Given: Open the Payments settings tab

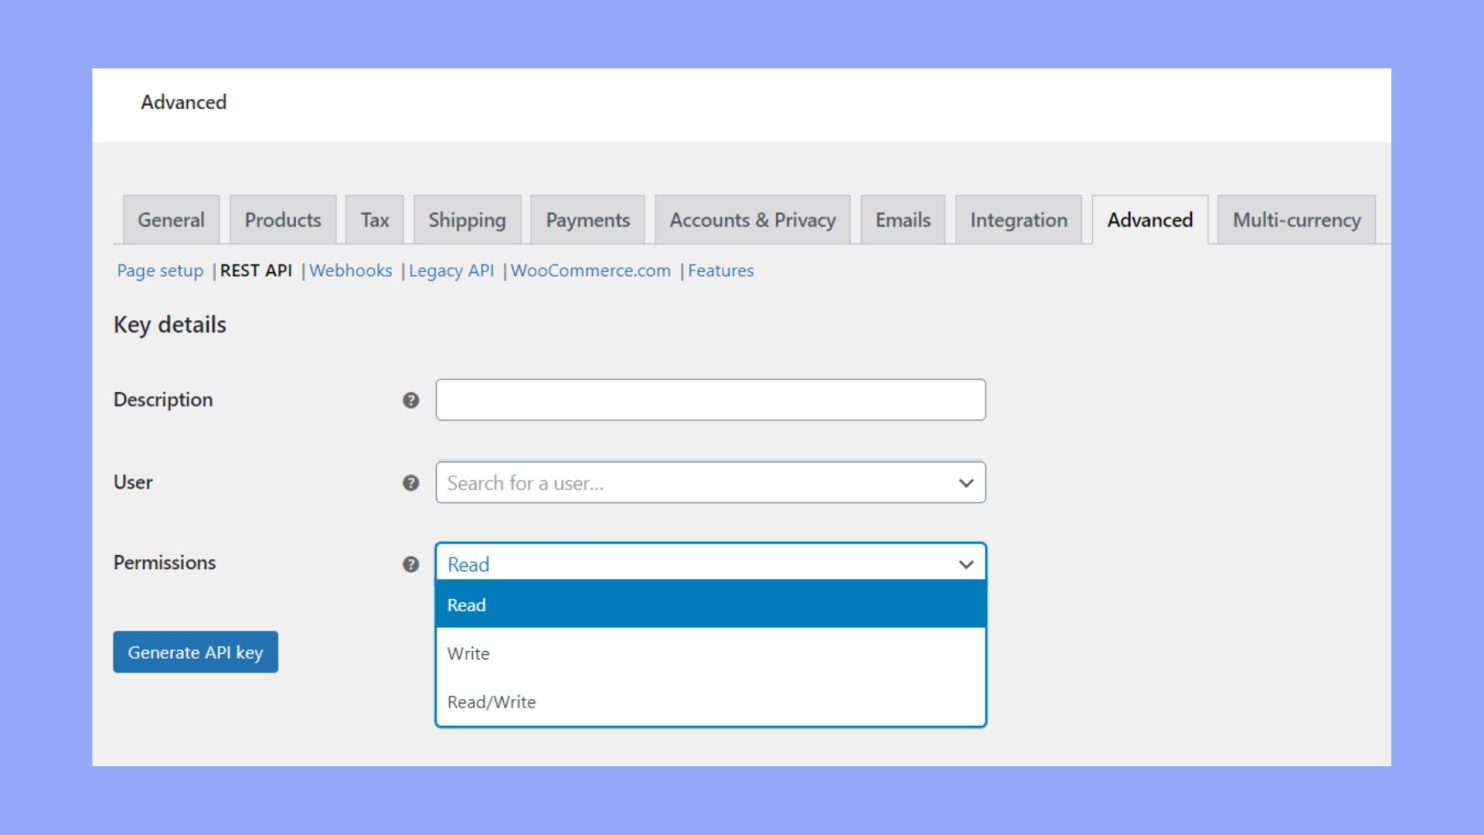Looking at the screenshot, I should [587, 219].
